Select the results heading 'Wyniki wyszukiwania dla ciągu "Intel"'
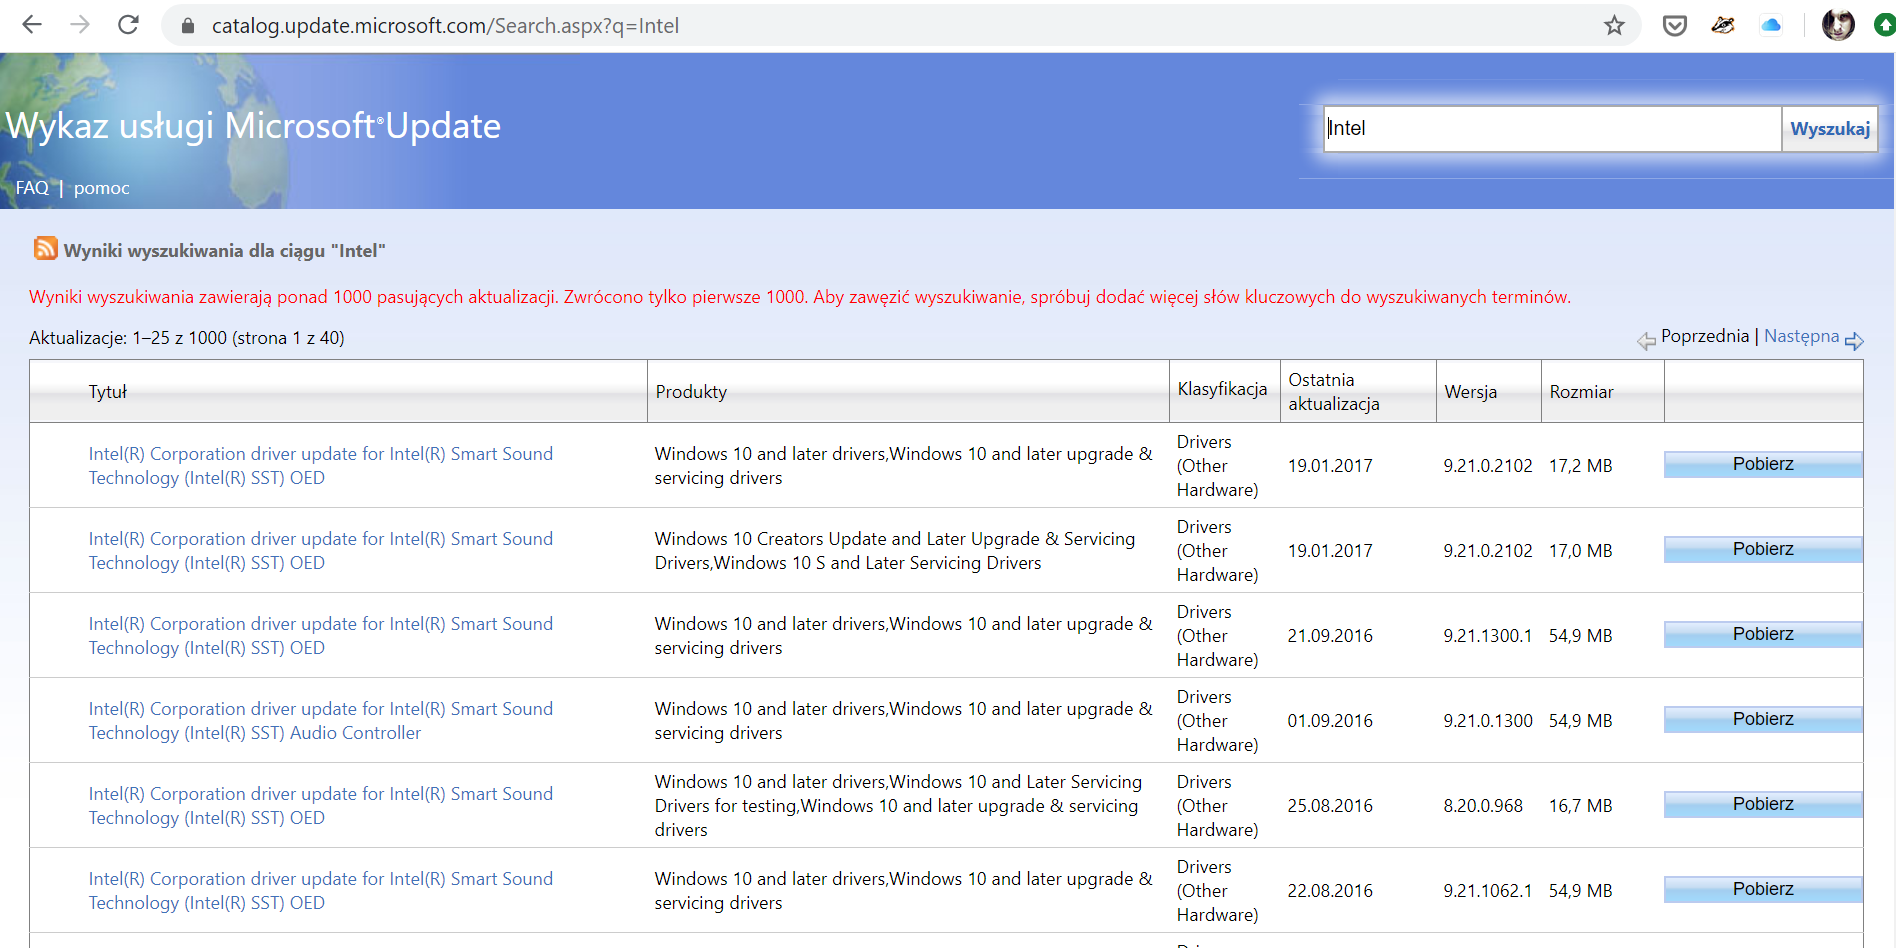Screen dimensions: 1896x948 (x=224, y=251)
